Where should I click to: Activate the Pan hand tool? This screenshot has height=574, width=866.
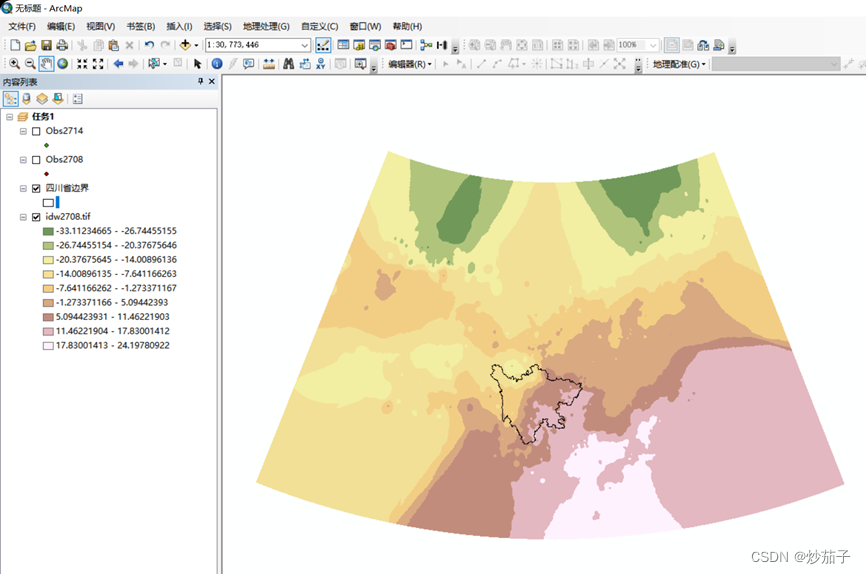[x=46, y=64]
